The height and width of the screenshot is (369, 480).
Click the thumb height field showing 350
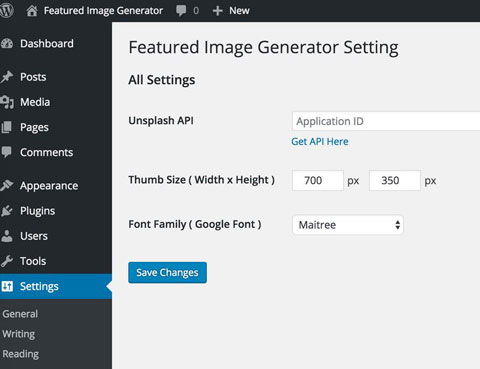click(395, 180)
